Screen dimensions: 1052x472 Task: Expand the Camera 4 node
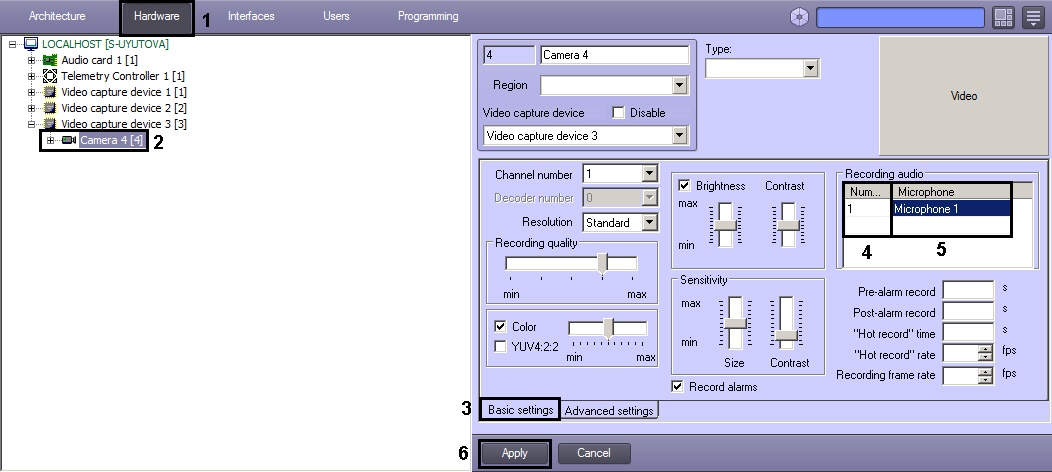50,140
